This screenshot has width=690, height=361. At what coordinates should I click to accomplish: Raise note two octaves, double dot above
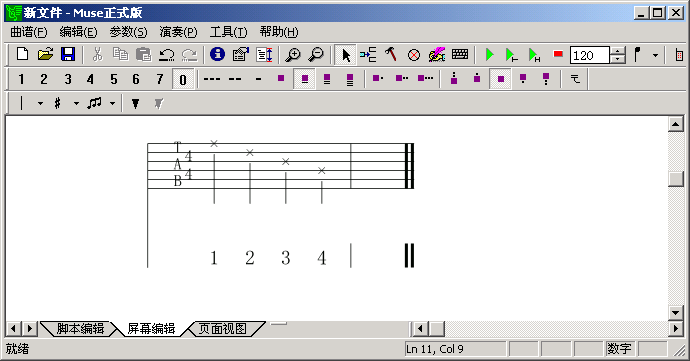click(x=454, y=79)
